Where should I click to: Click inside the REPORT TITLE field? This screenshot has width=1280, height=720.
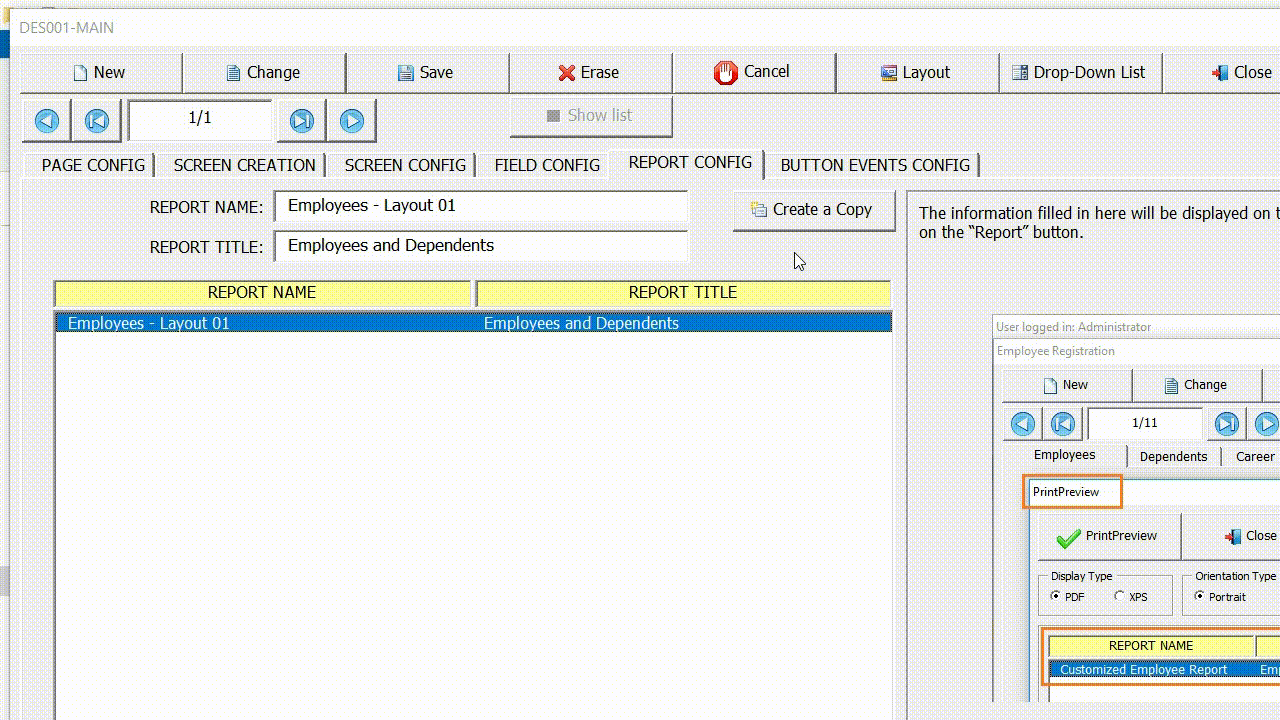click(x=480, y=245)
